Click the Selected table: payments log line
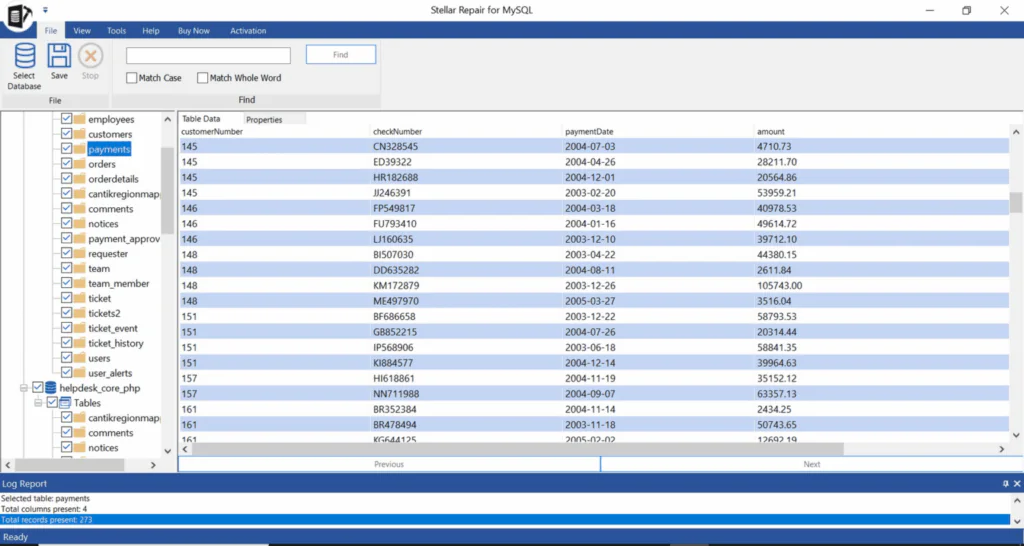Screen dimensions: 1024x546 46,498
